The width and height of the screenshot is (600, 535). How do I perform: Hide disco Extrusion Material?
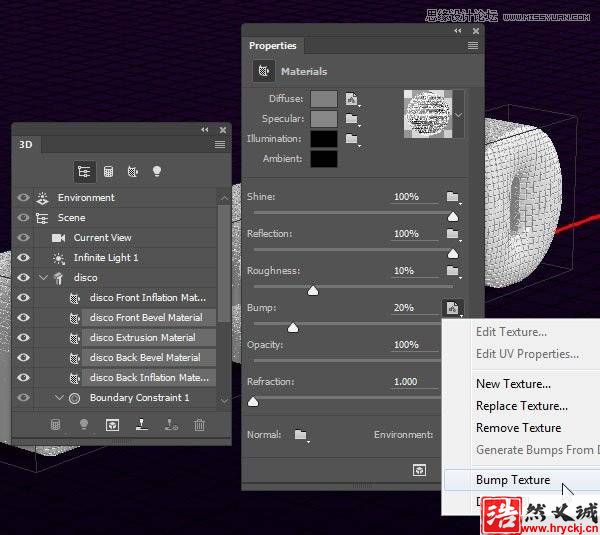[x=23, y=338]
